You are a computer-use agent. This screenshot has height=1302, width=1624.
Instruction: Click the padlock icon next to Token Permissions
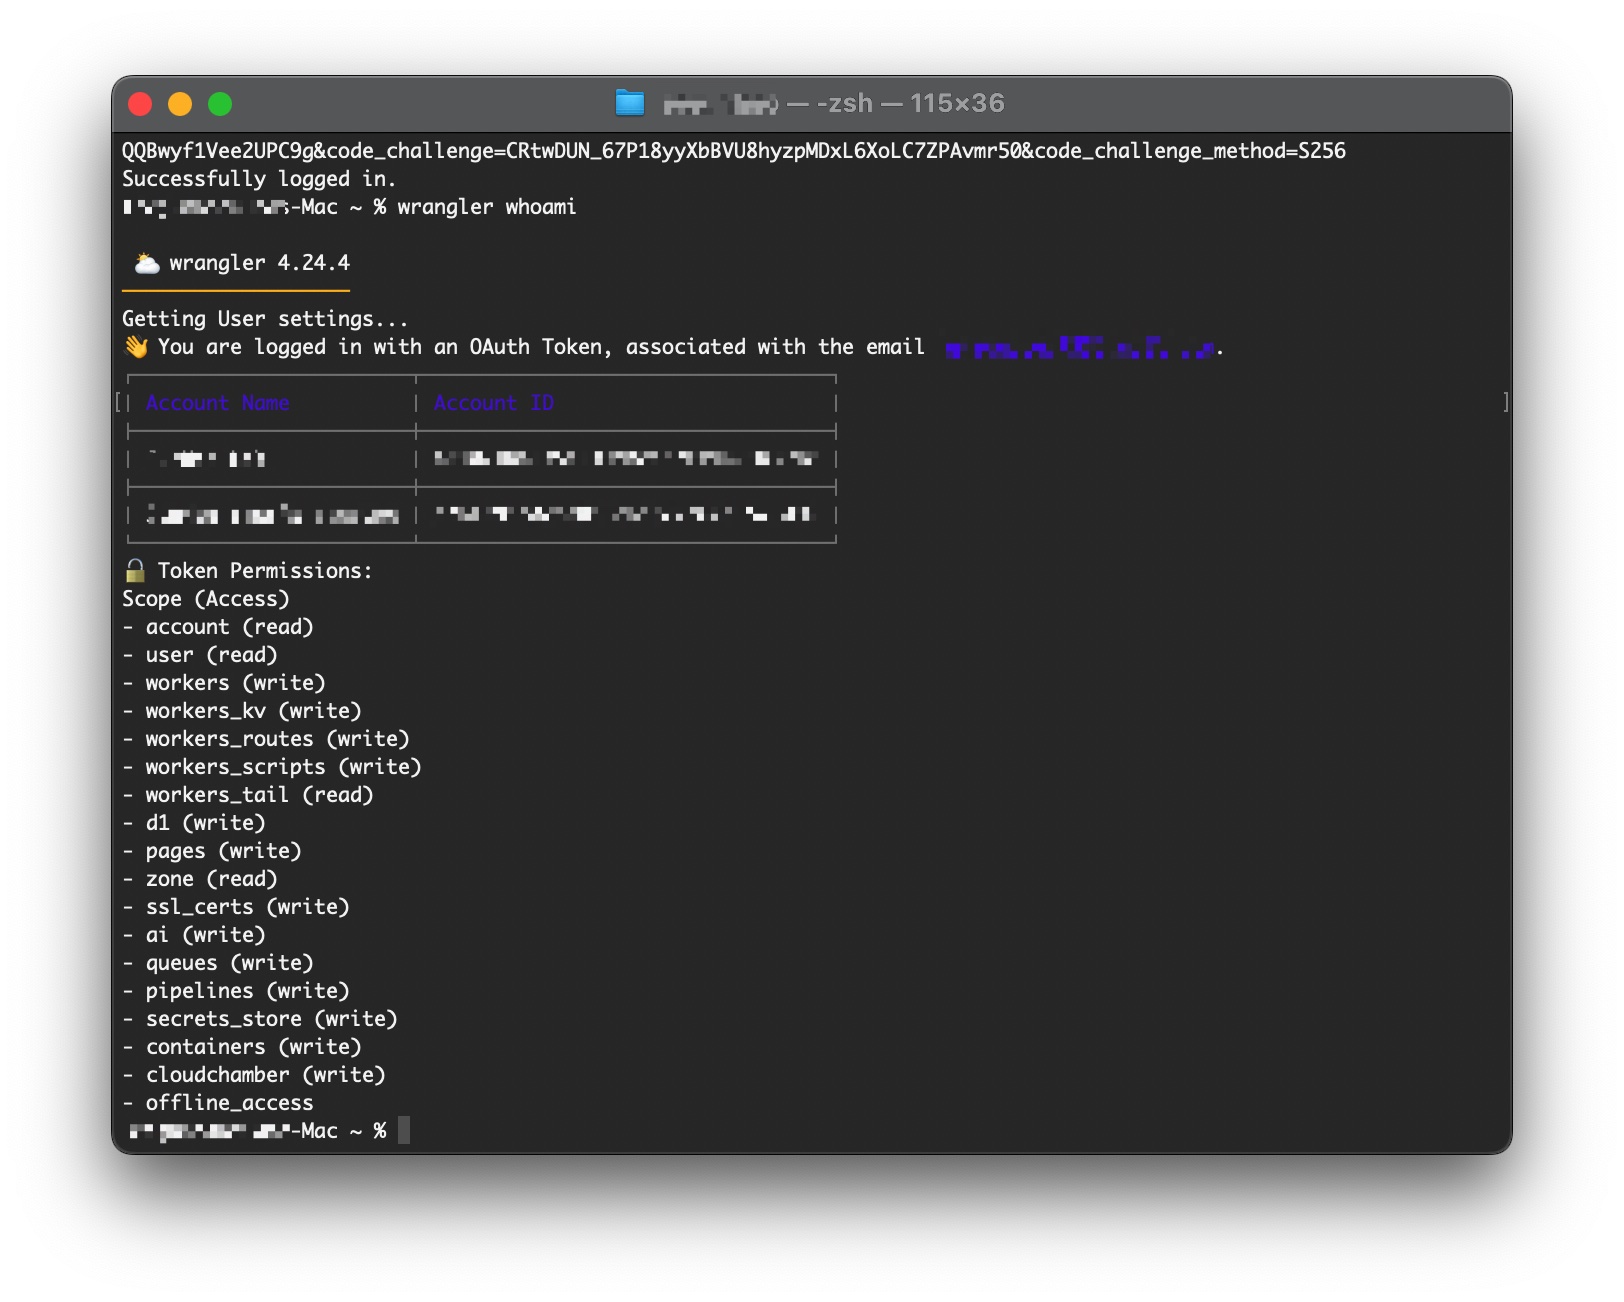click(x=135, y=571)
